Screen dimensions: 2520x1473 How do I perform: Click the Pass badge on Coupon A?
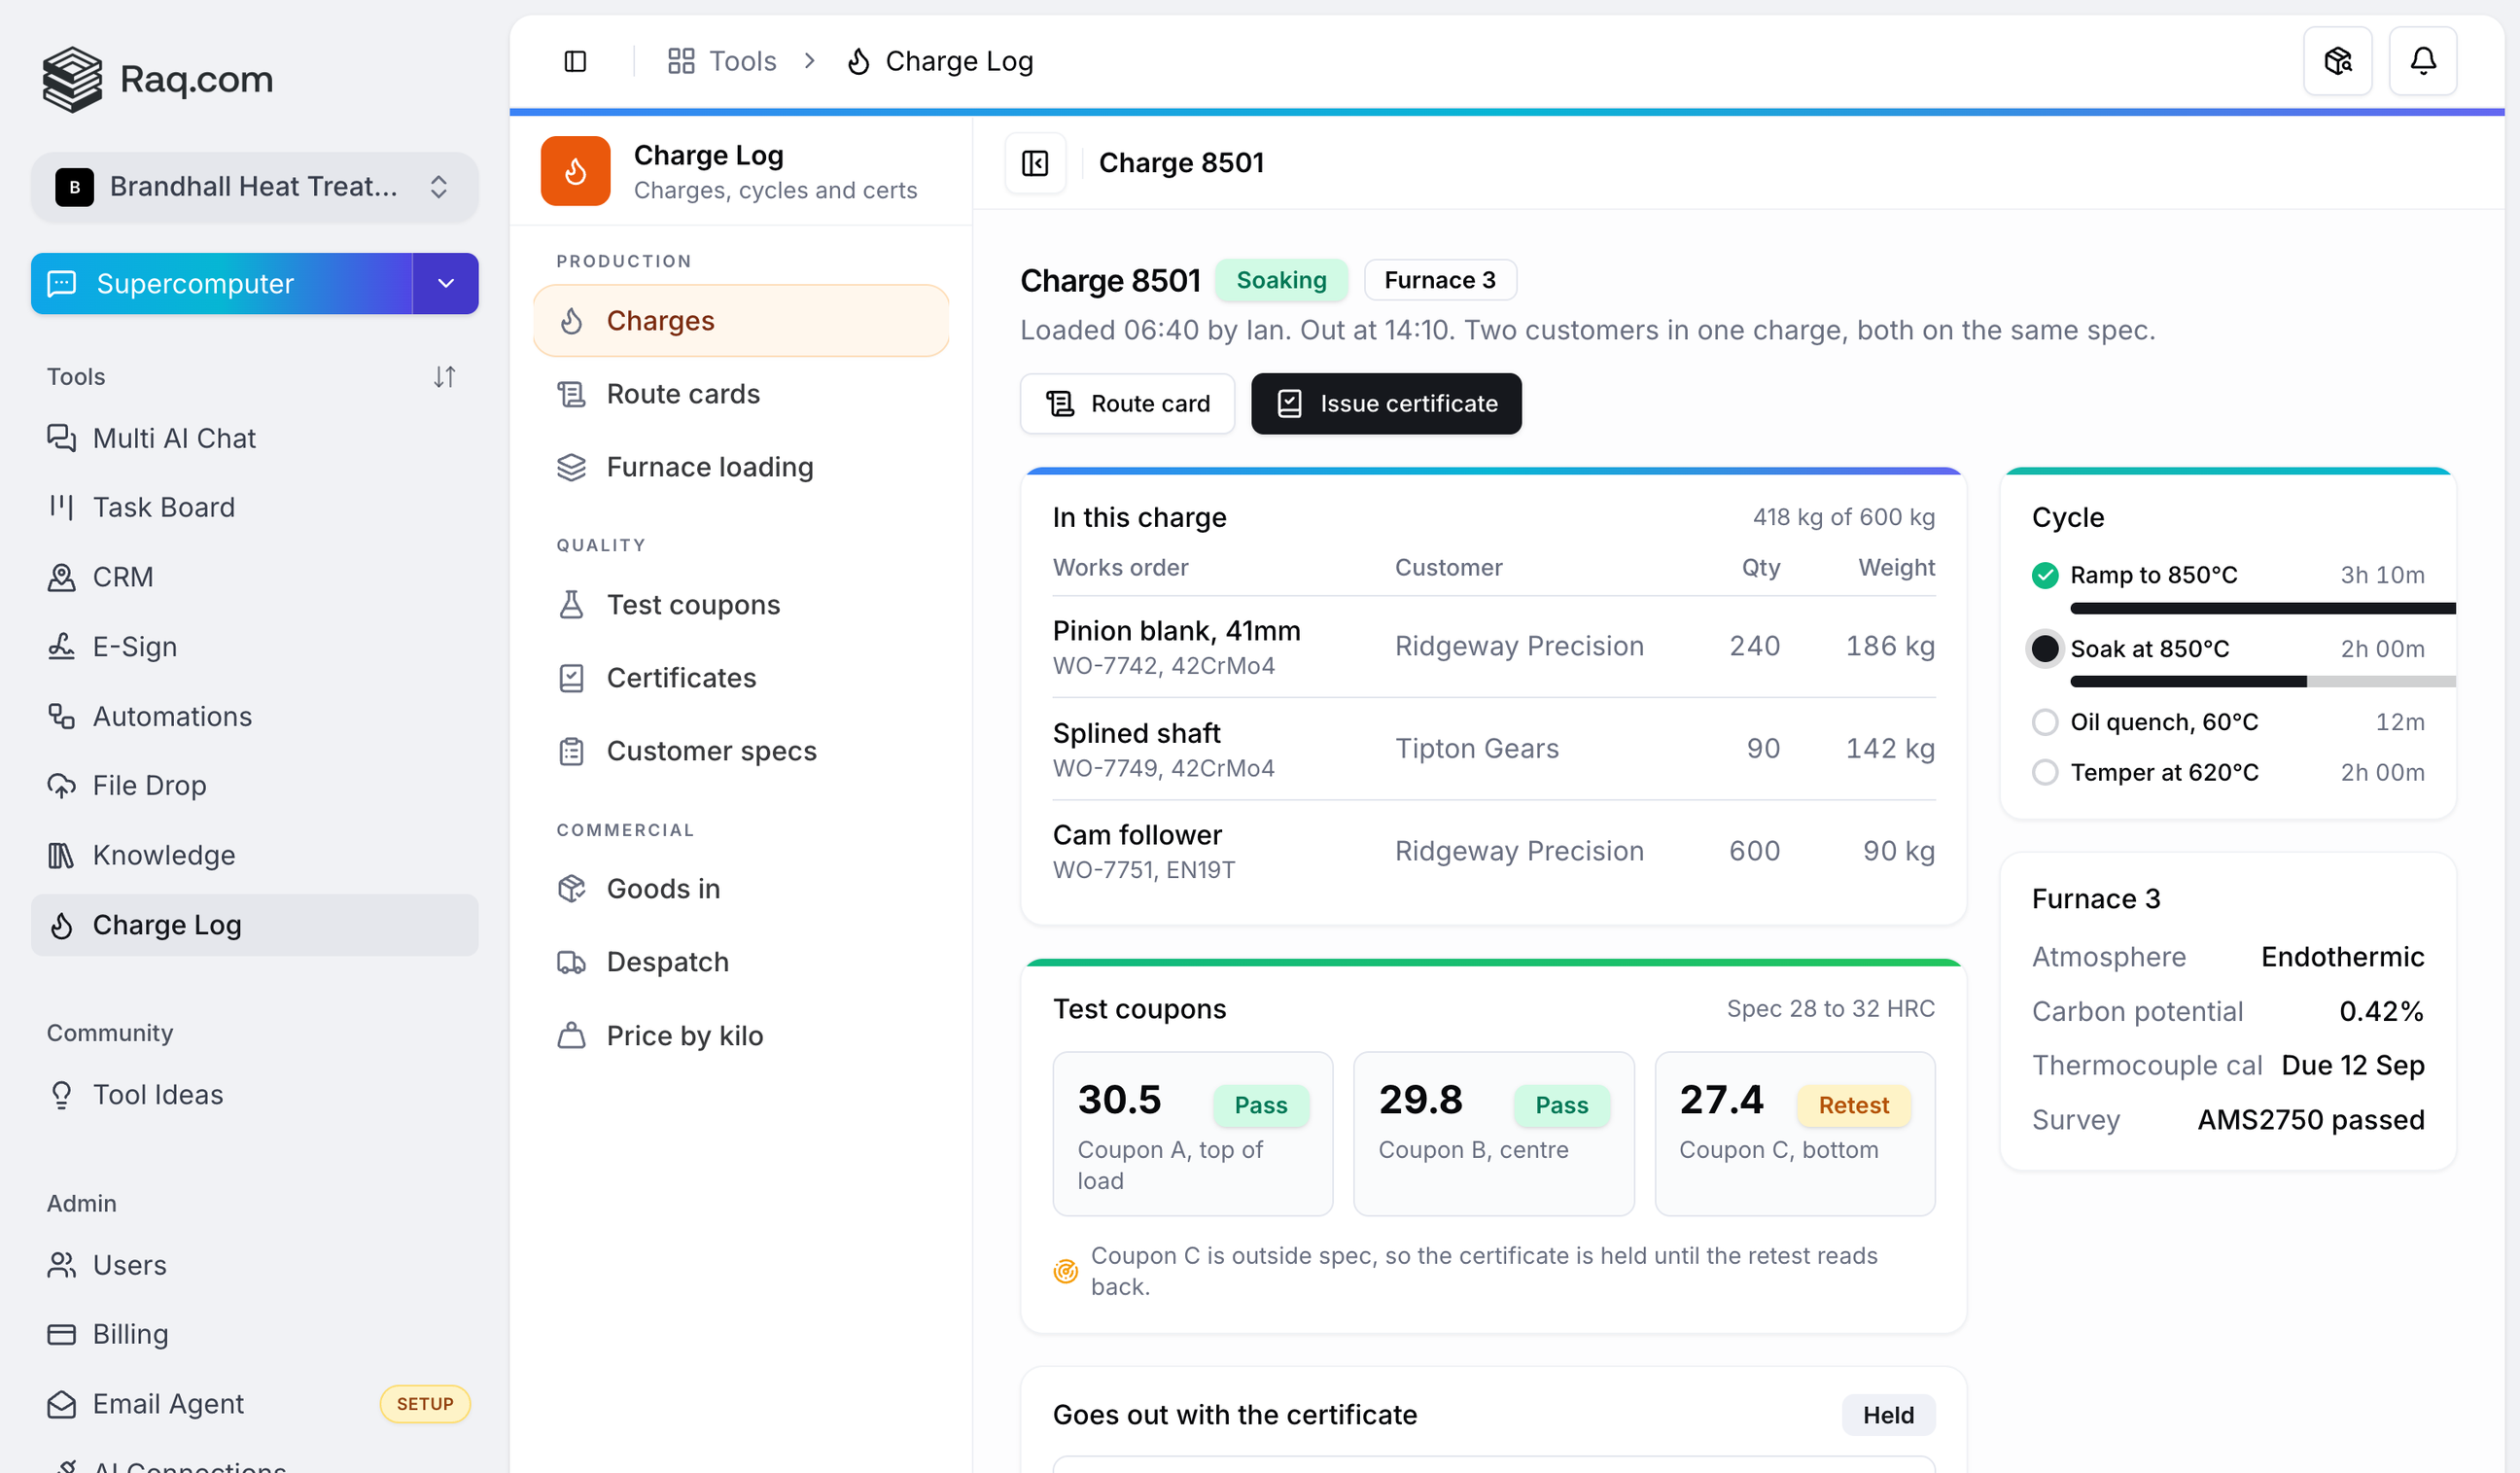click(1260, 1105)
